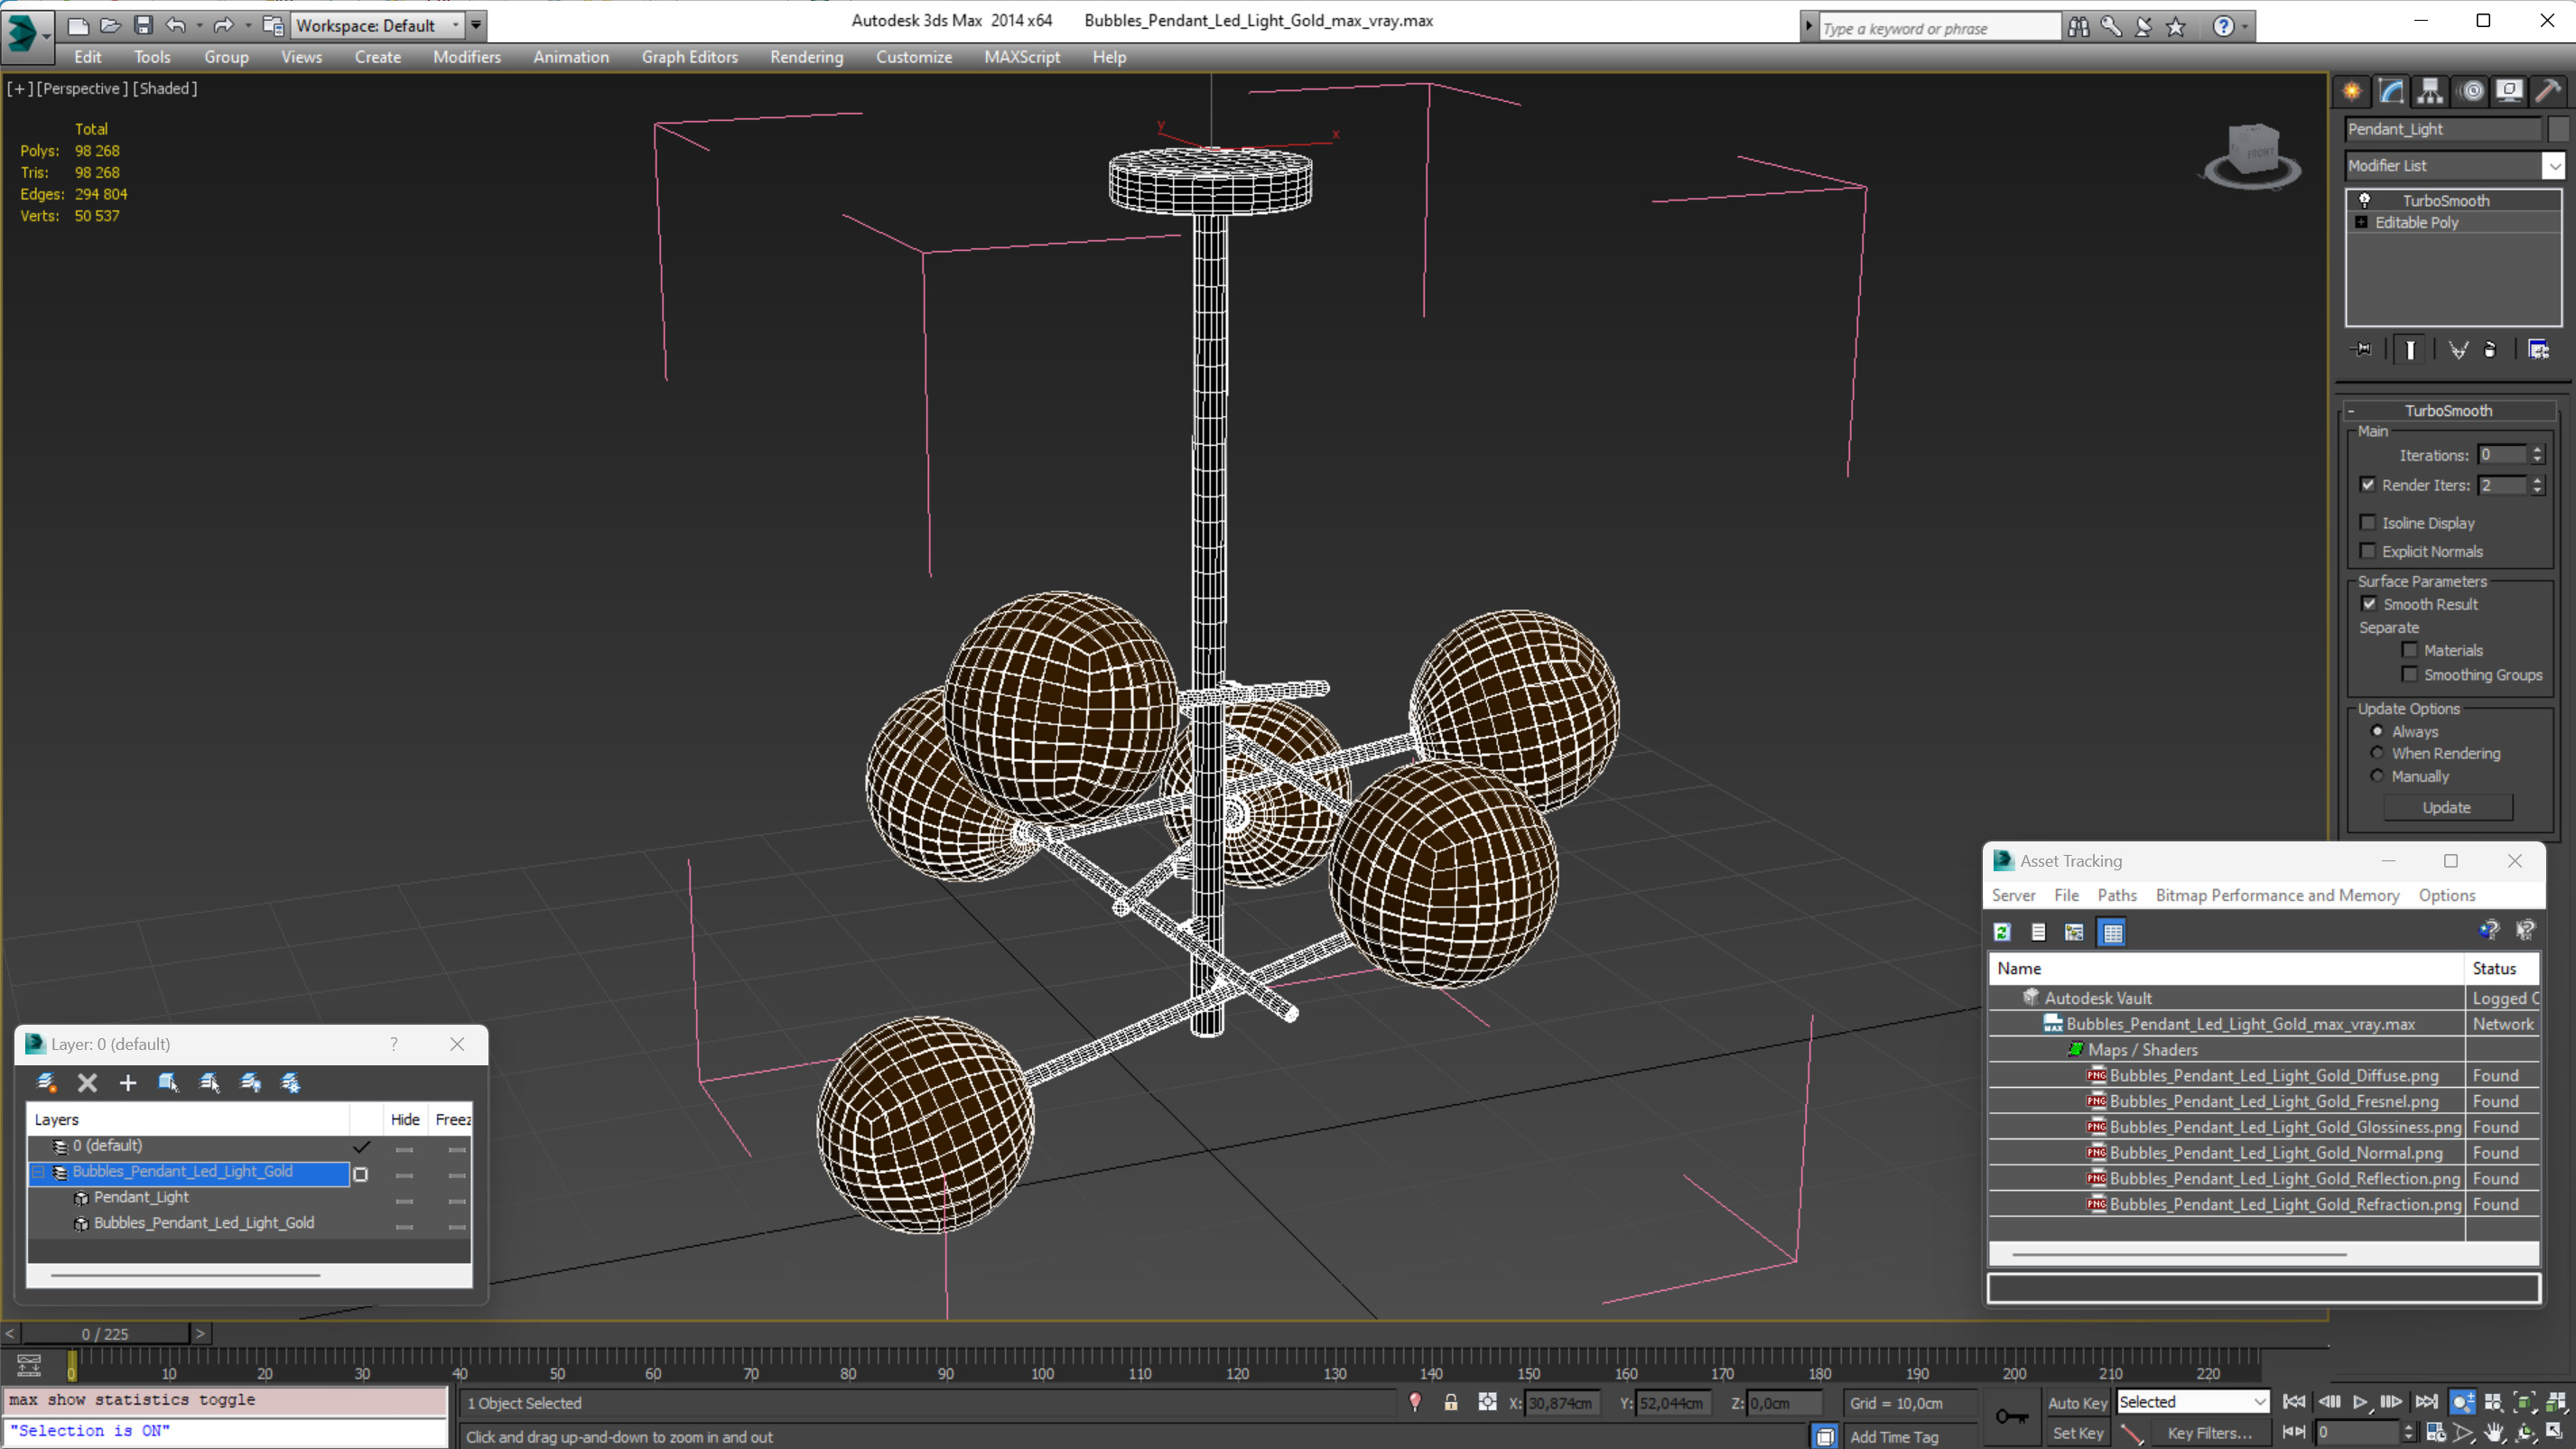
Task: Open the Display command panel tab
Action: pos(2509,92)
